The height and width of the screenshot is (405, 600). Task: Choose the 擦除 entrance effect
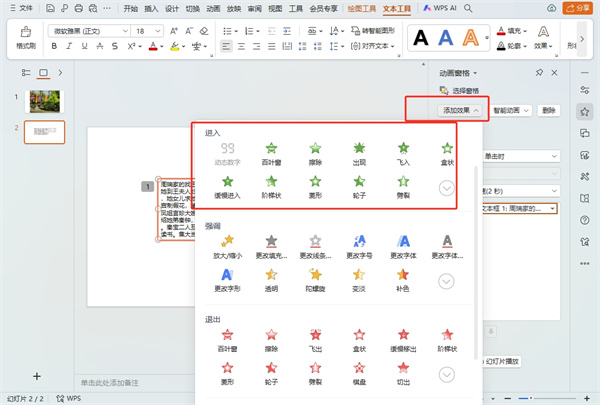click(315, 154)
